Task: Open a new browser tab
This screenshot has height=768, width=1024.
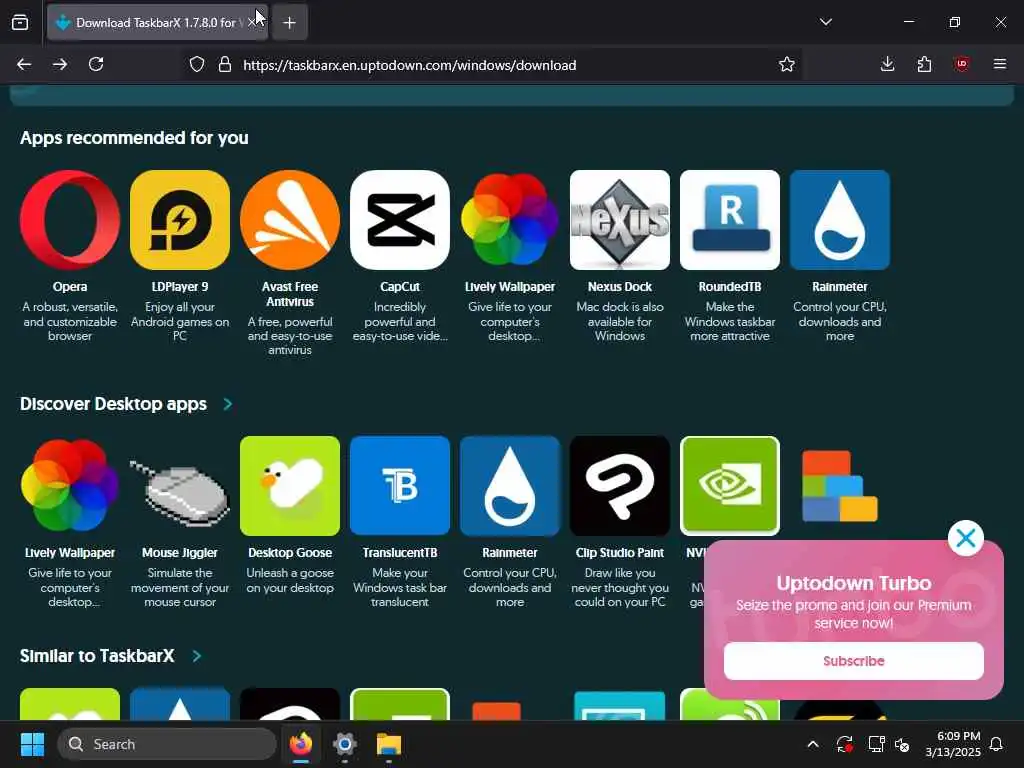Action: coord(289,23)
